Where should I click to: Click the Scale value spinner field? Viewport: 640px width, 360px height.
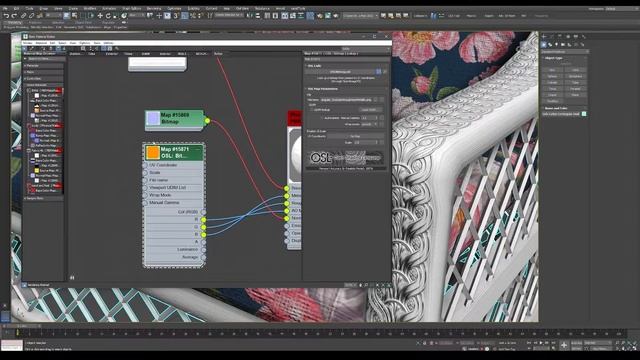pyautogui.click(x=365, y=142)
